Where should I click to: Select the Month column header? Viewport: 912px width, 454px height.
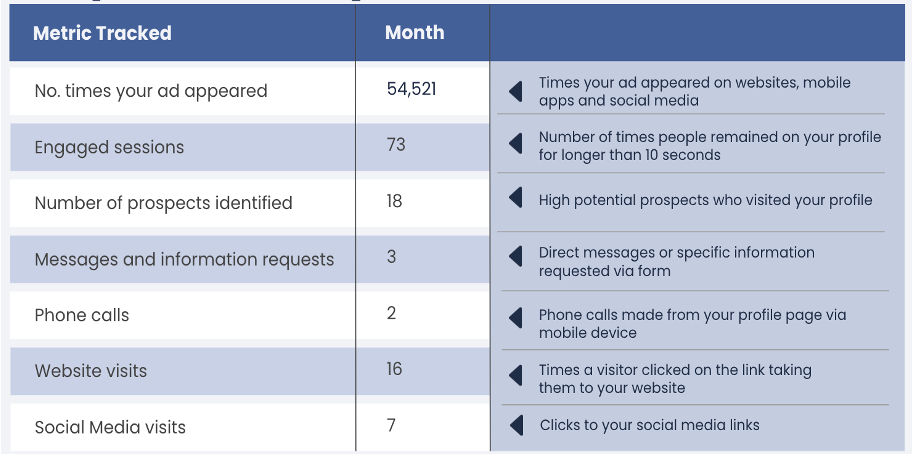click(x=414, y=32)
